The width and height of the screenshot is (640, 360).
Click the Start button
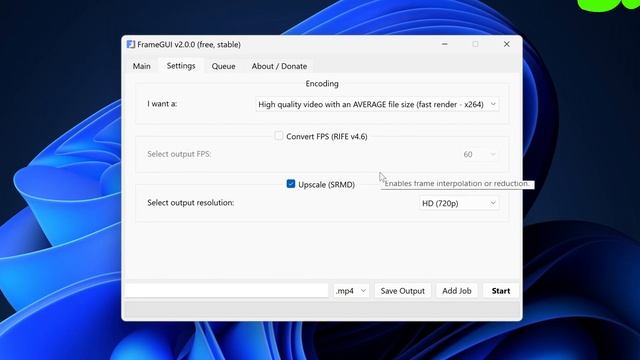point(501,291)
